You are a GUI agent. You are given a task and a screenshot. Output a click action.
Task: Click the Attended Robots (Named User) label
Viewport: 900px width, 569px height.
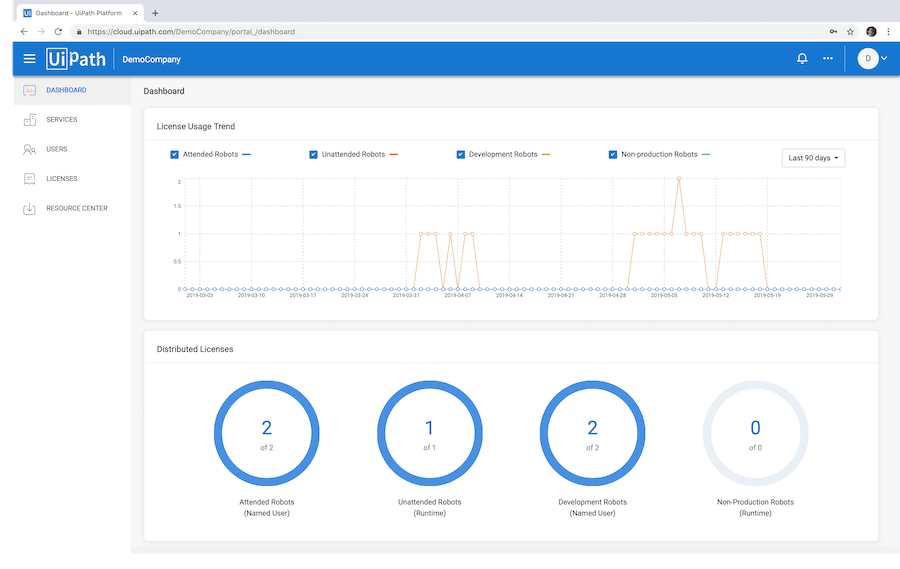(x=267, y=508)
